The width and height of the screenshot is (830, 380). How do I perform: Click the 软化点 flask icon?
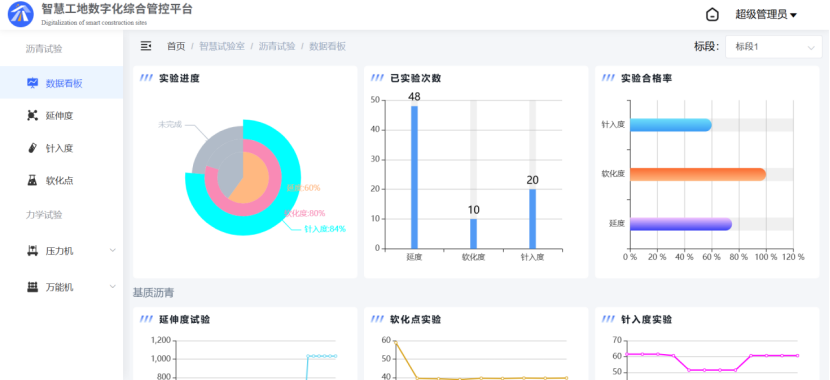pos(32,180)
